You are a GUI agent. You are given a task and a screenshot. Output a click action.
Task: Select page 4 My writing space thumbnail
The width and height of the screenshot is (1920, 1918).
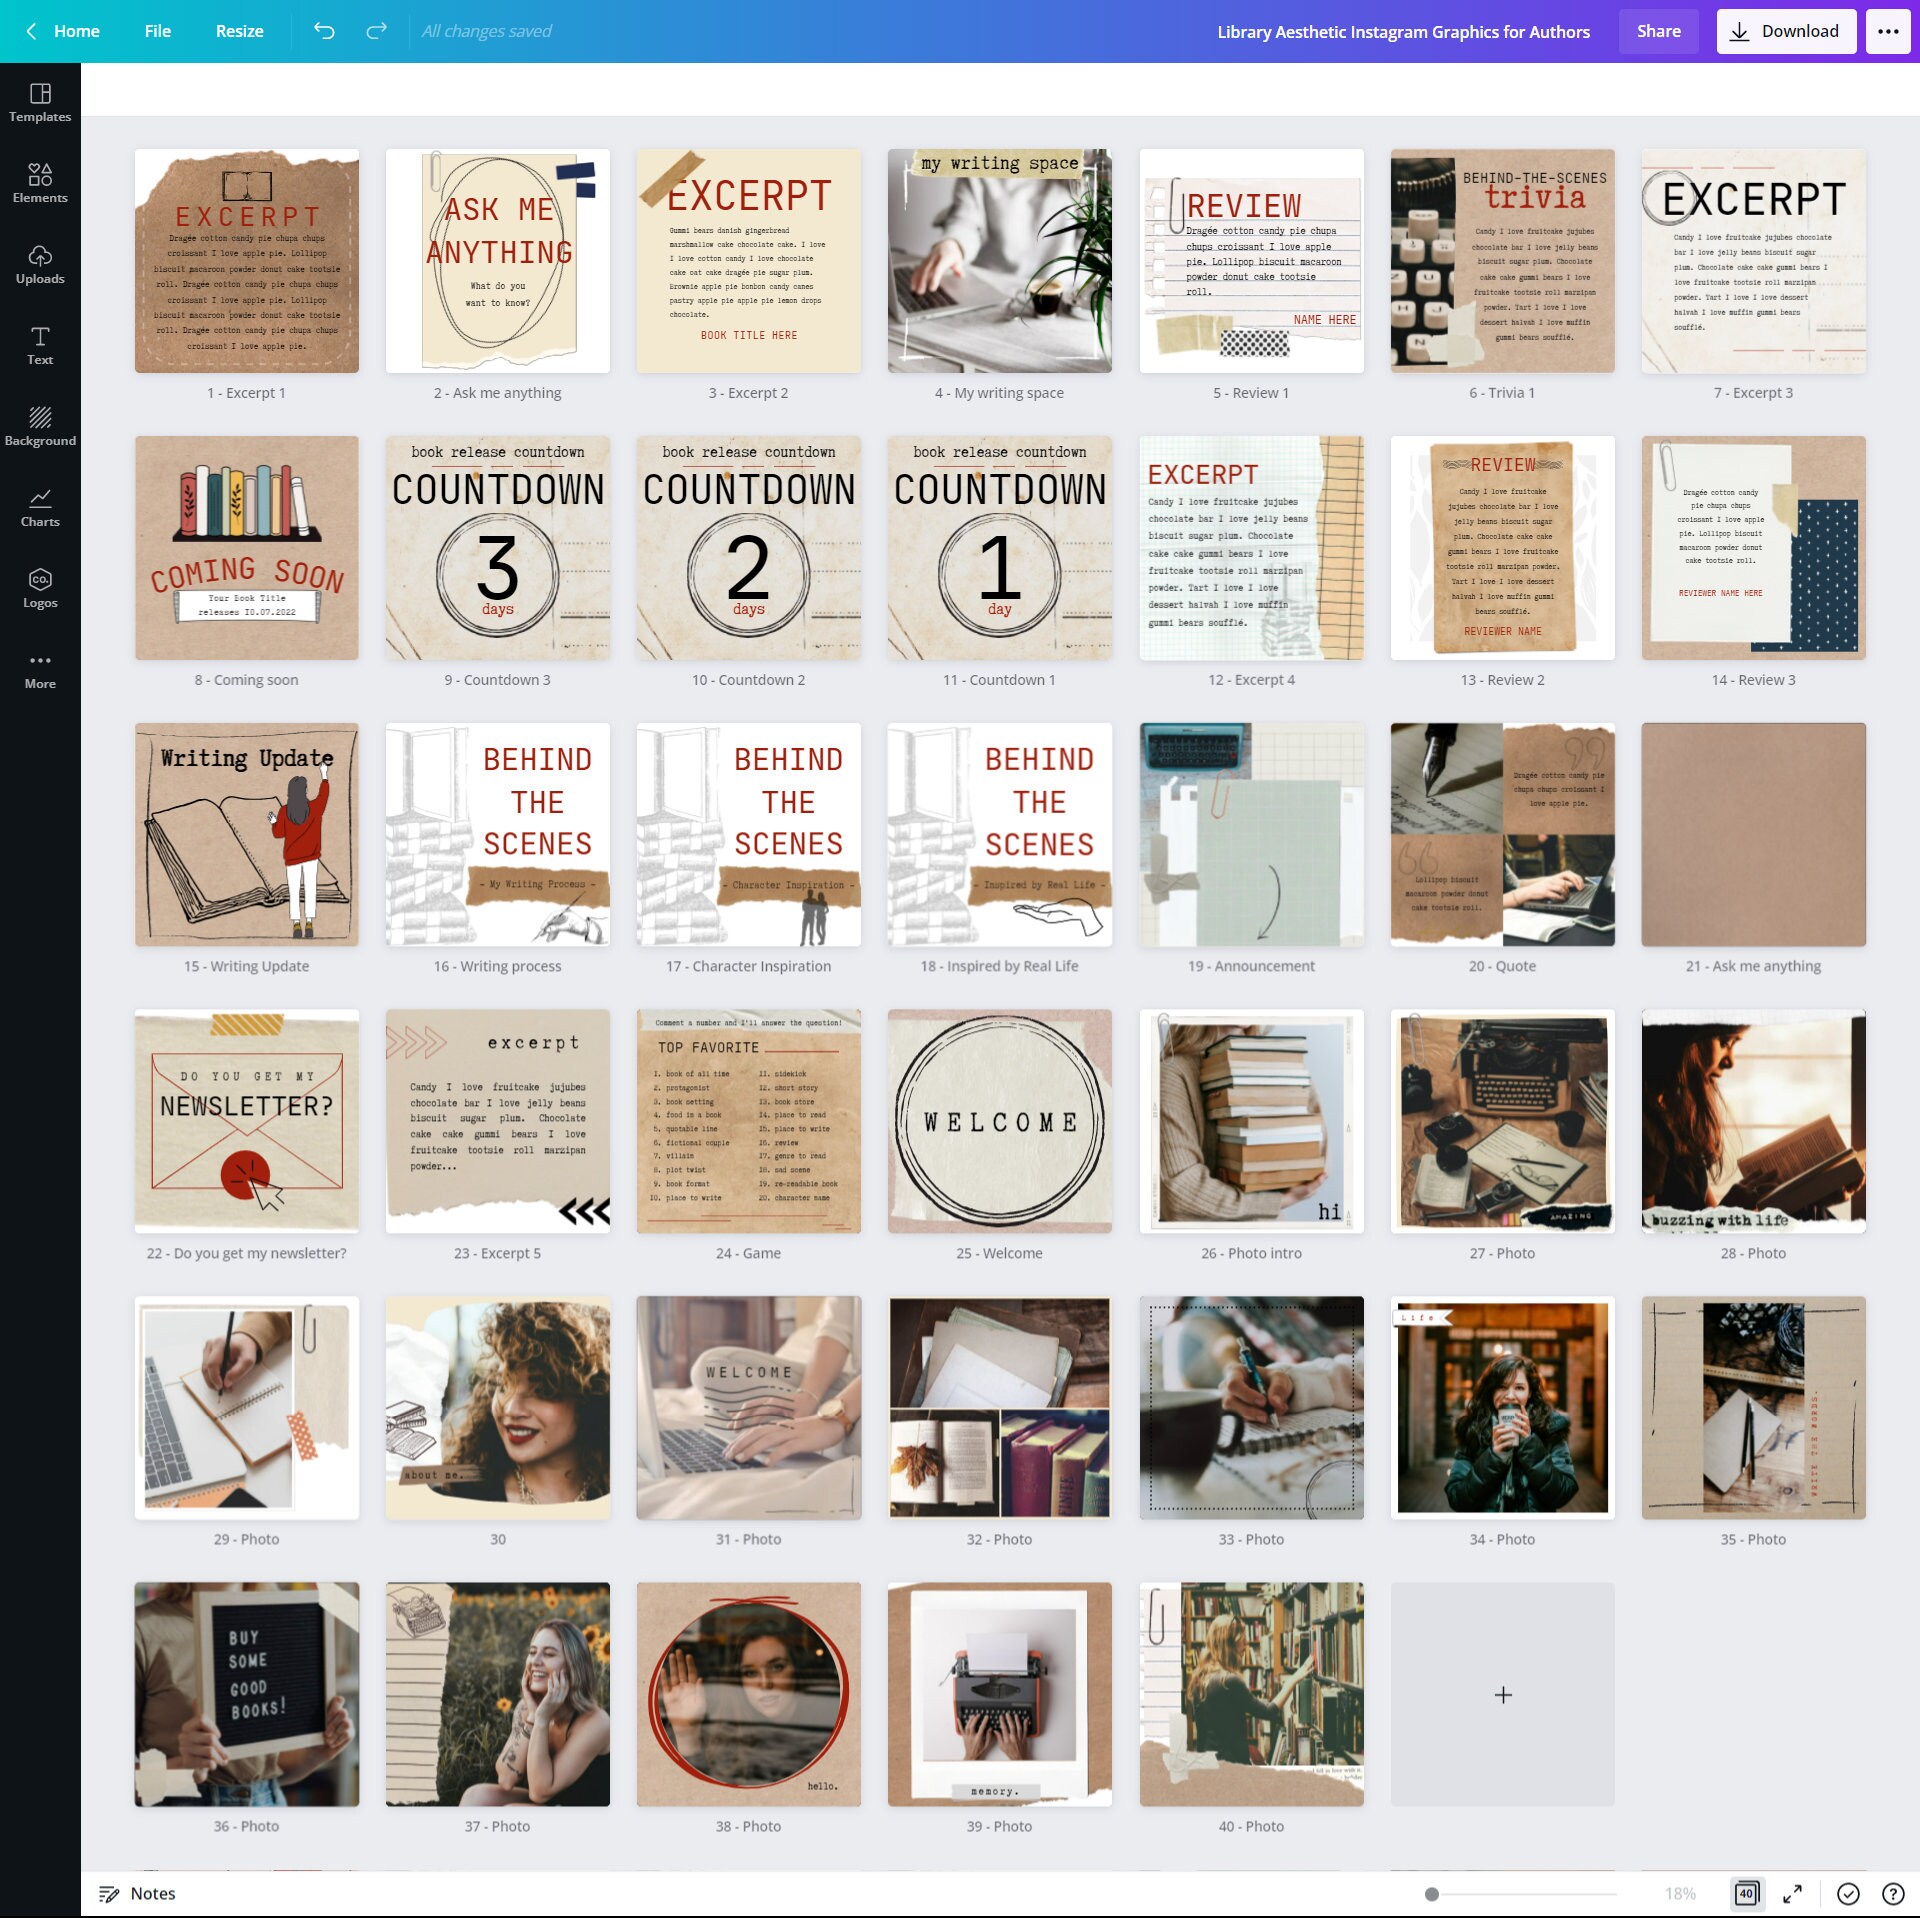pyautogui.click(x=999, y=261)
